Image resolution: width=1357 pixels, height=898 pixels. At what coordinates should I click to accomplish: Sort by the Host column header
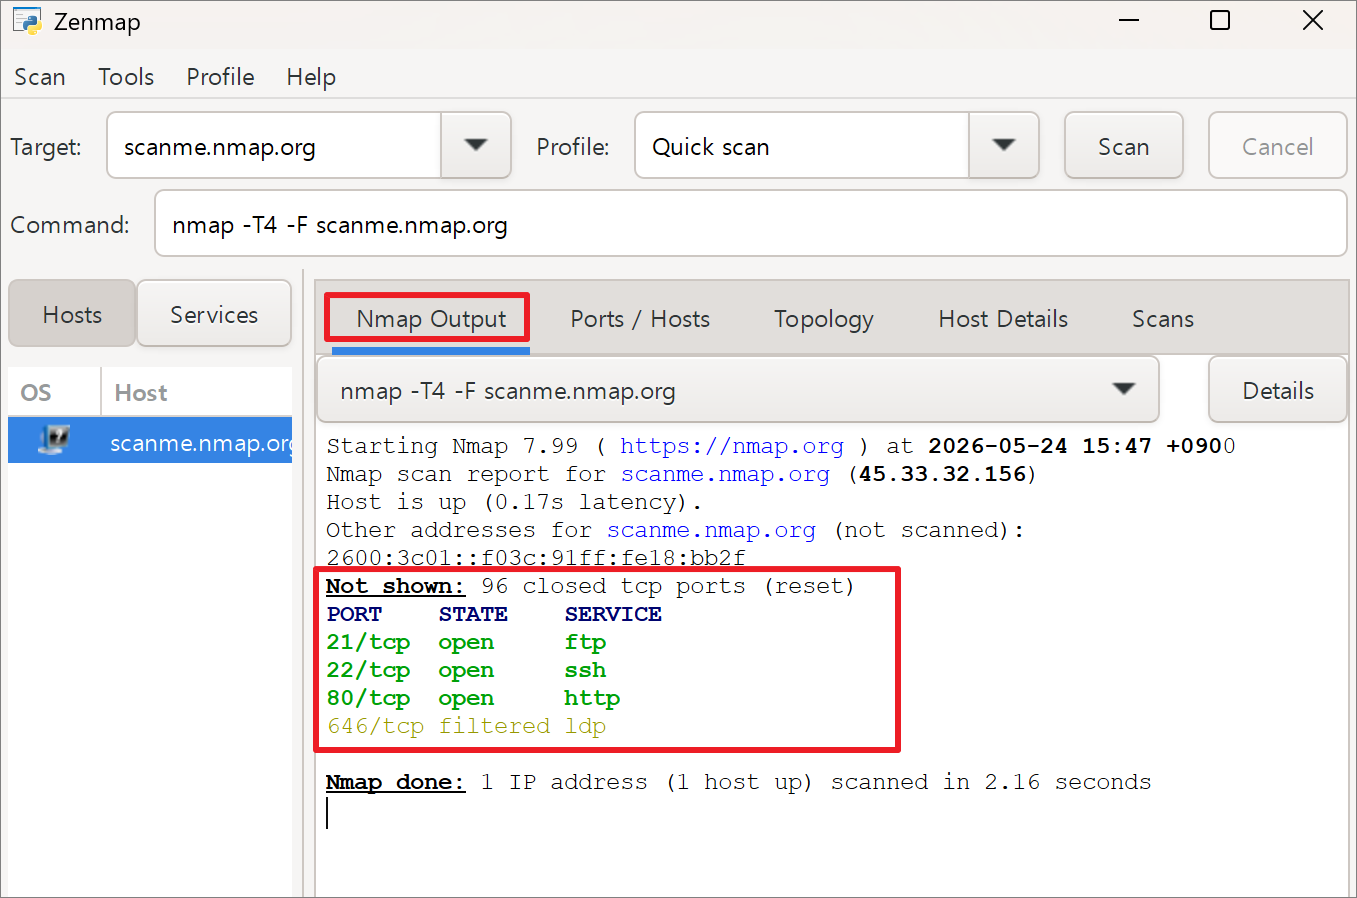(196, 392)
